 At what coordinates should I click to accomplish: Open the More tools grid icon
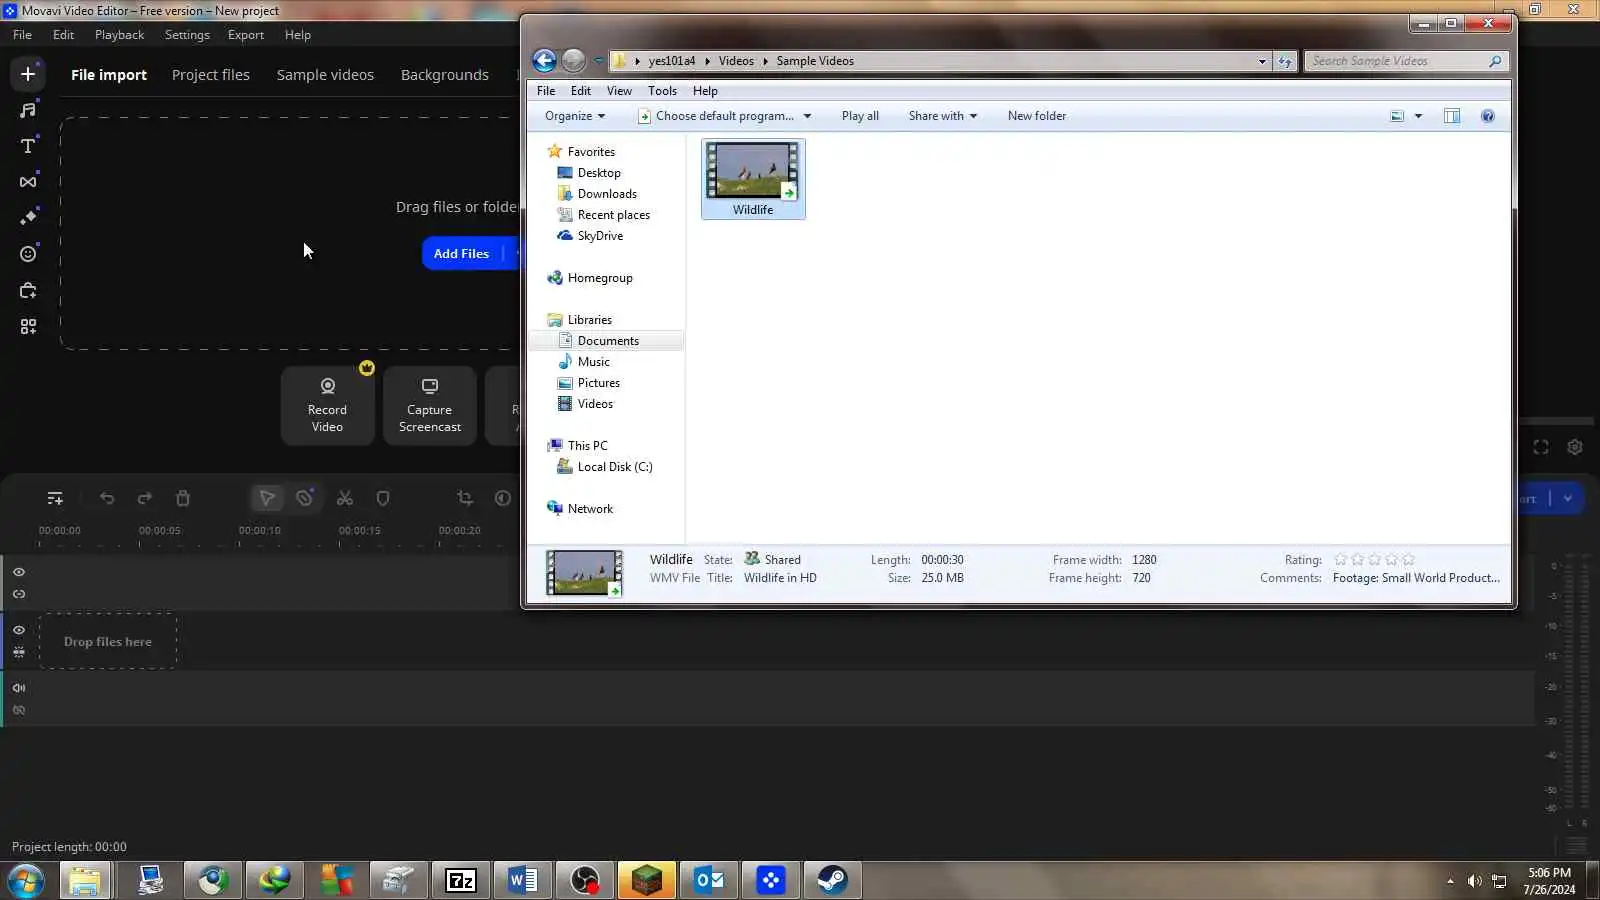(28, 327)
